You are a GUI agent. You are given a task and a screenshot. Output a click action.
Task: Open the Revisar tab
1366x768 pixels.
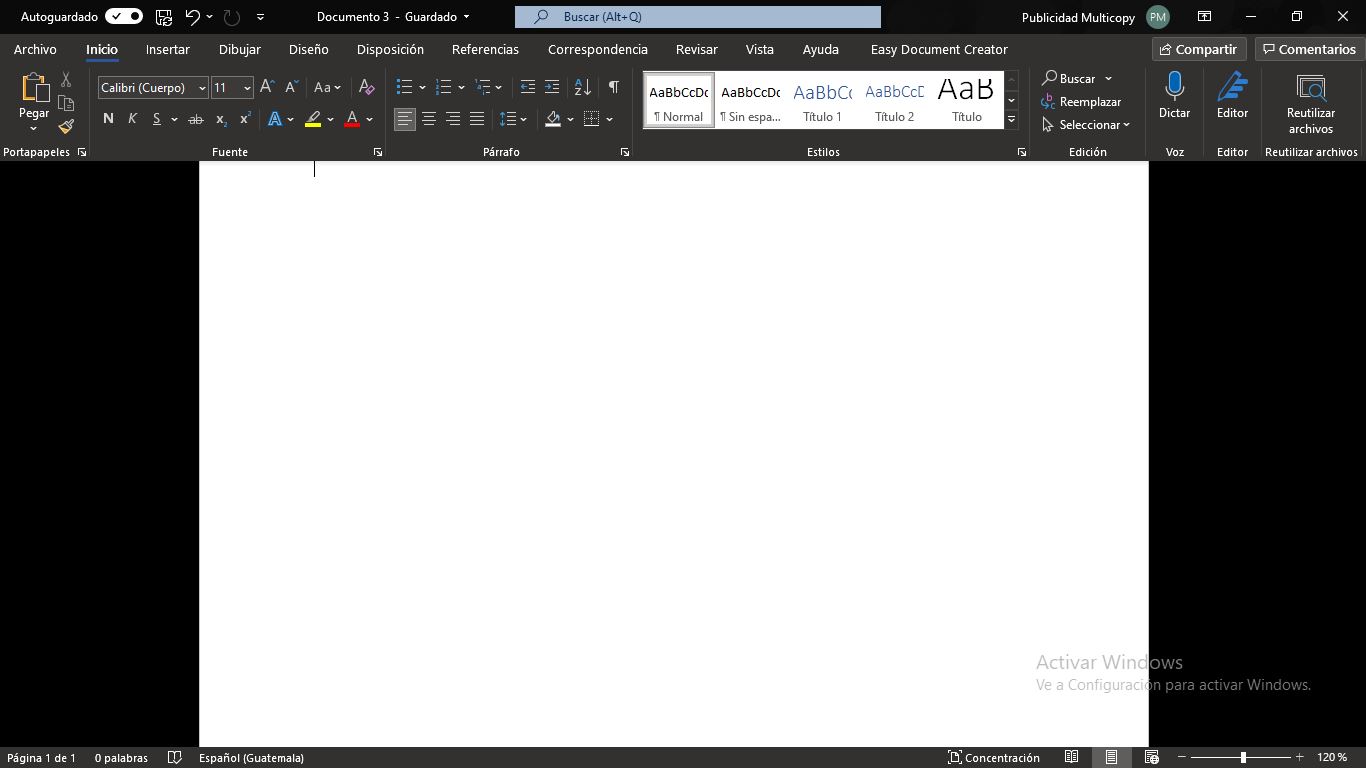pyautogui.click(x=697, y=49)
